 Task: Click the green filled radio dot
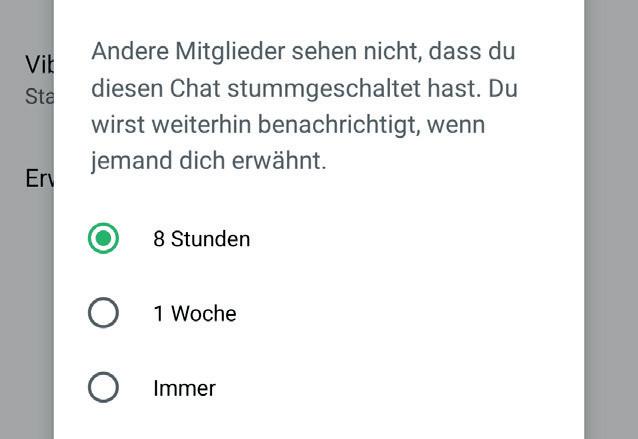[103, 239]
